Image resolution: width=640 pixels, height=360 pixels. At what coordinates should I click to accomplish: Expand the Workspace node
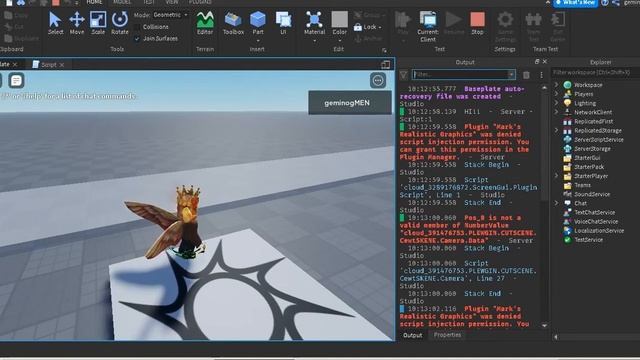[x=556, y=85]
